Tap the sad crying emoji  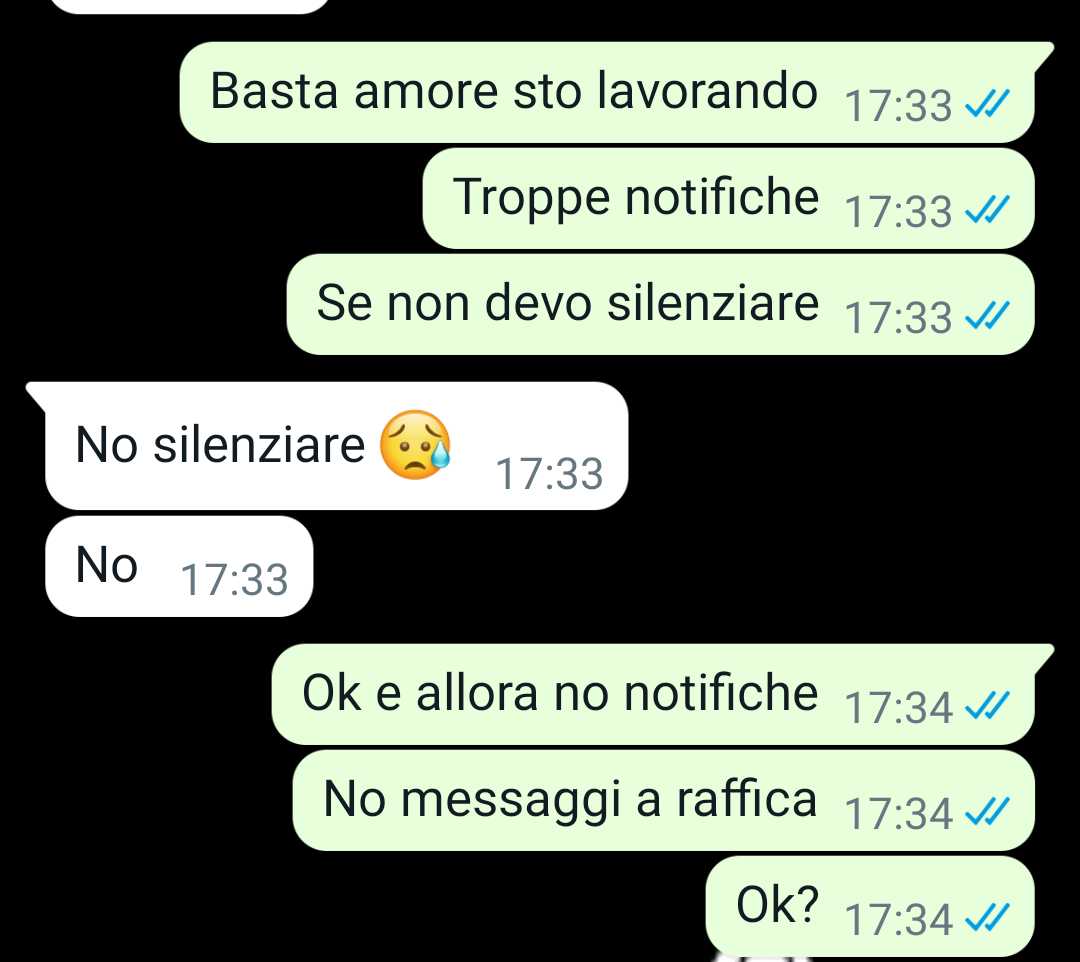(415, 445)
